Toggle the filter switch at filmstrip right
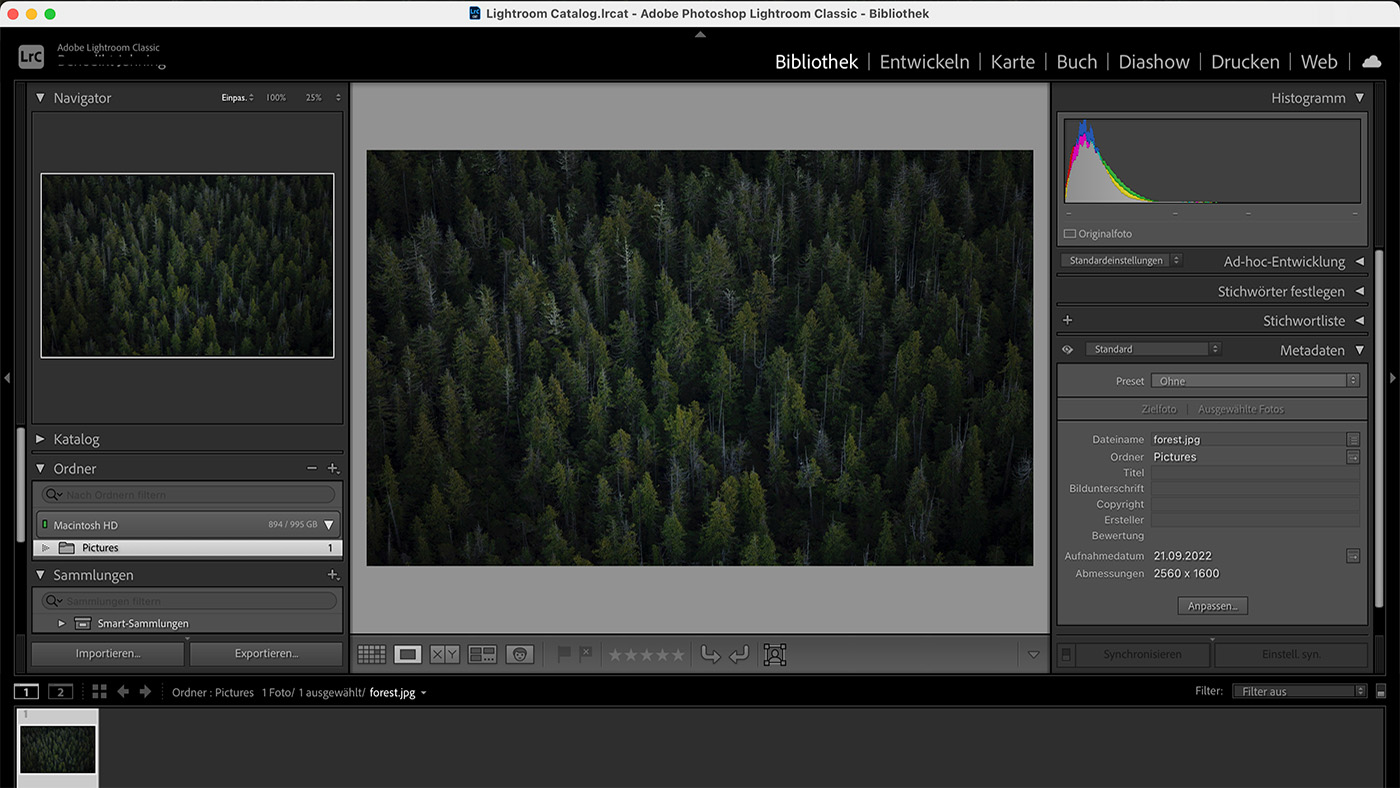 pos(1381,692)
